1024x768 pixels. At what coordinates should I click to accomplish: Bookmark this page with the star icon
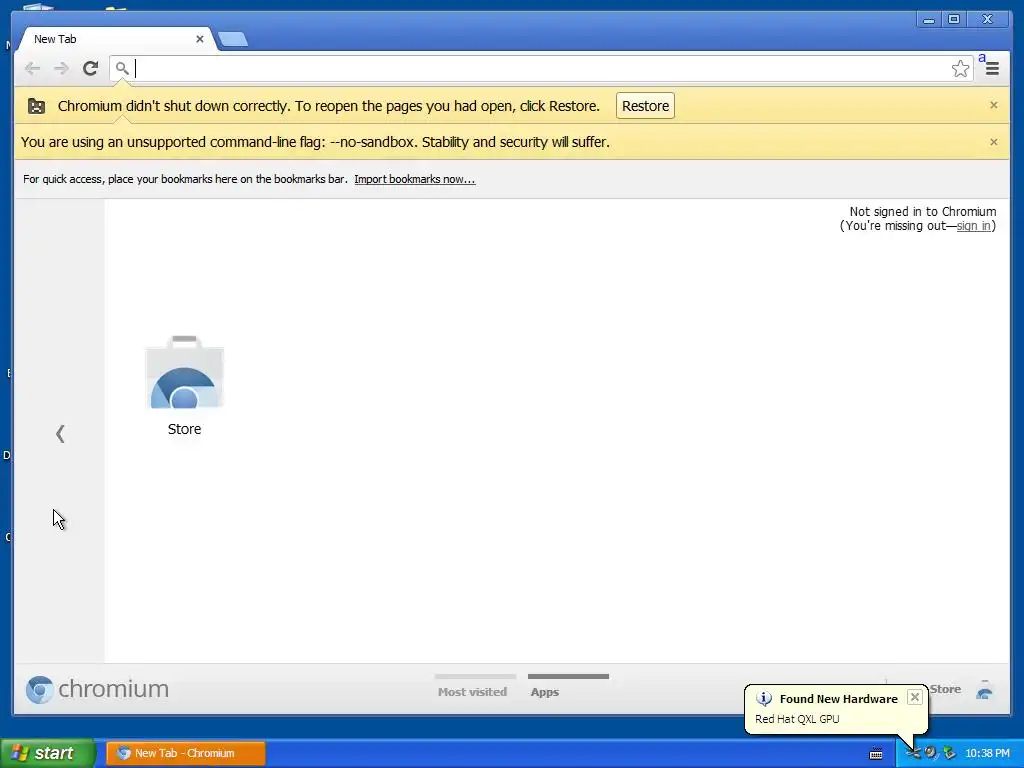point(960,69)
